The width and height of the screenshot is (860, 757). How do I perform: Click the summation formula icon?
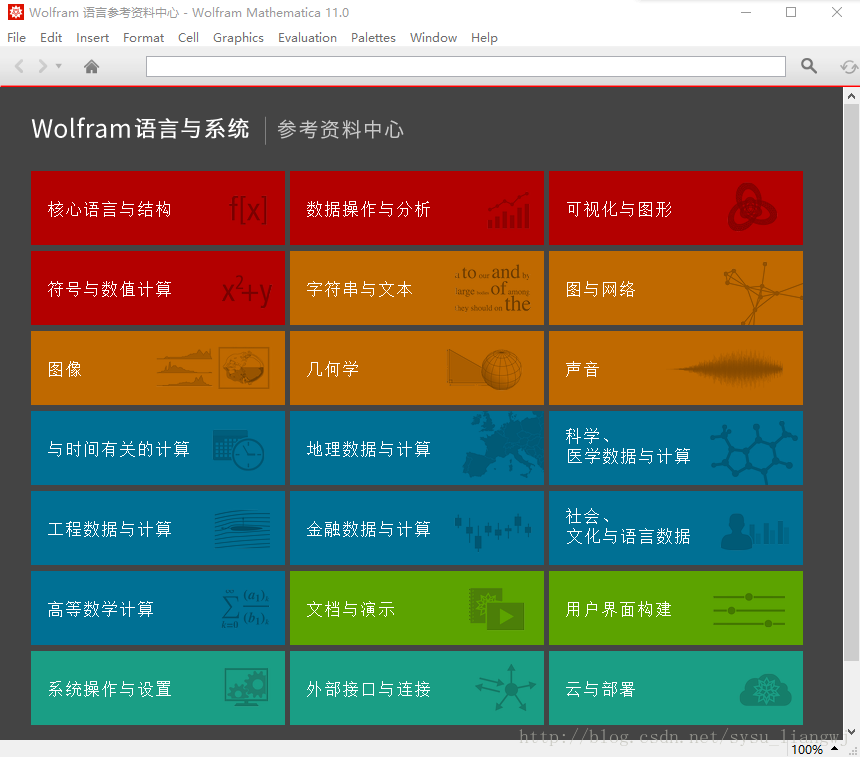coord(245,608)
